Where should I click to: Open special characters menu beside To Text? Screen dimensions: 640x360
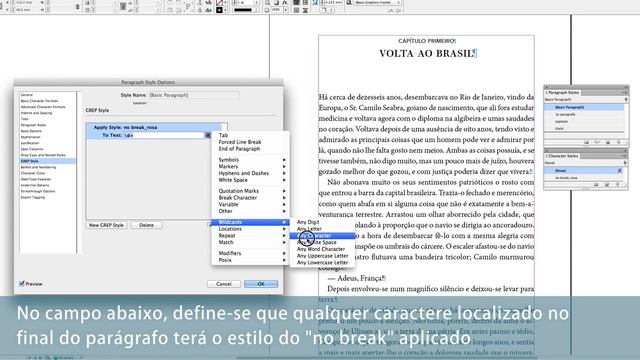pos(208,135)
